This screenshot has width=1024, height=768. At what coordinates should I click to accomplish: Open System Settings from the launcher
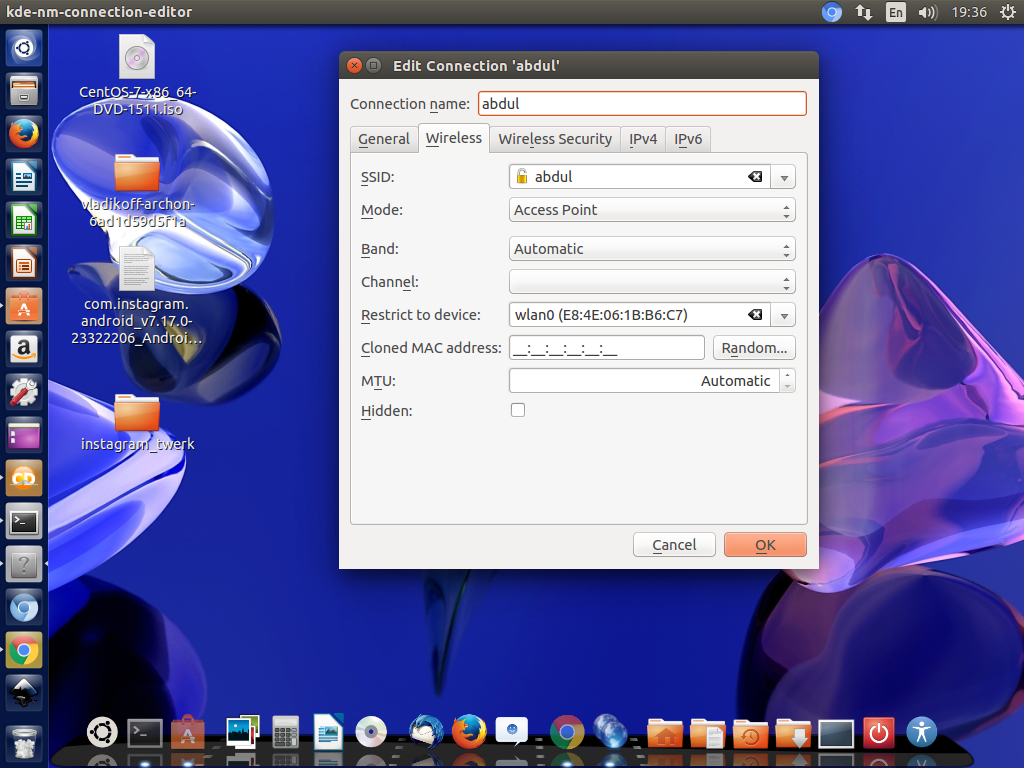coord(24,392)
